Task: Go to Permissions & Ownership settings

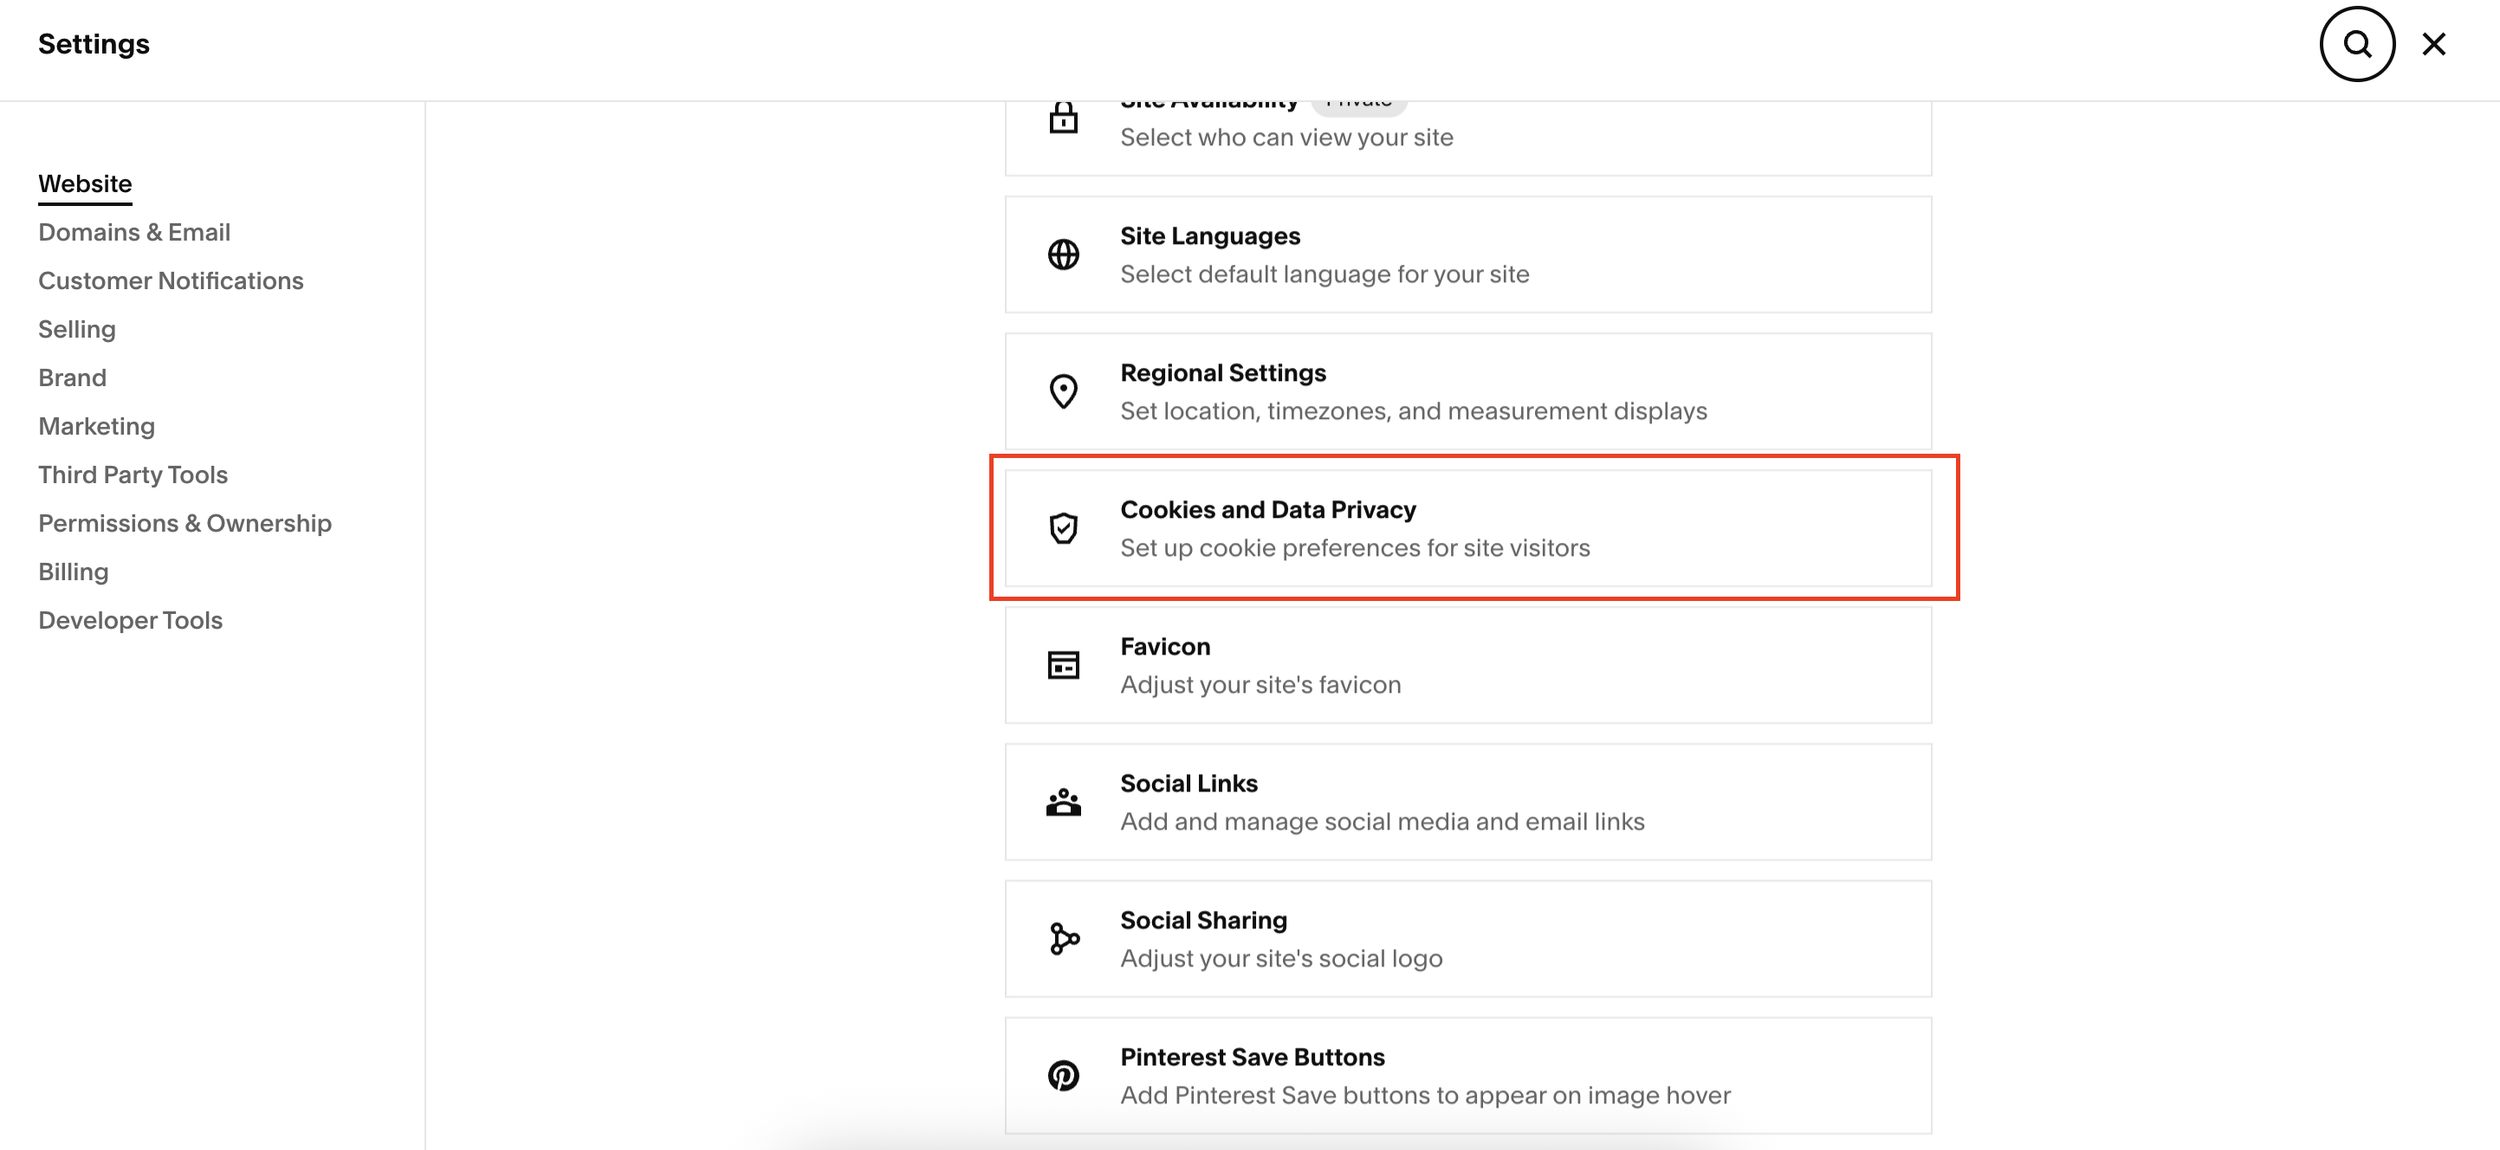Action: pos(185,522)
